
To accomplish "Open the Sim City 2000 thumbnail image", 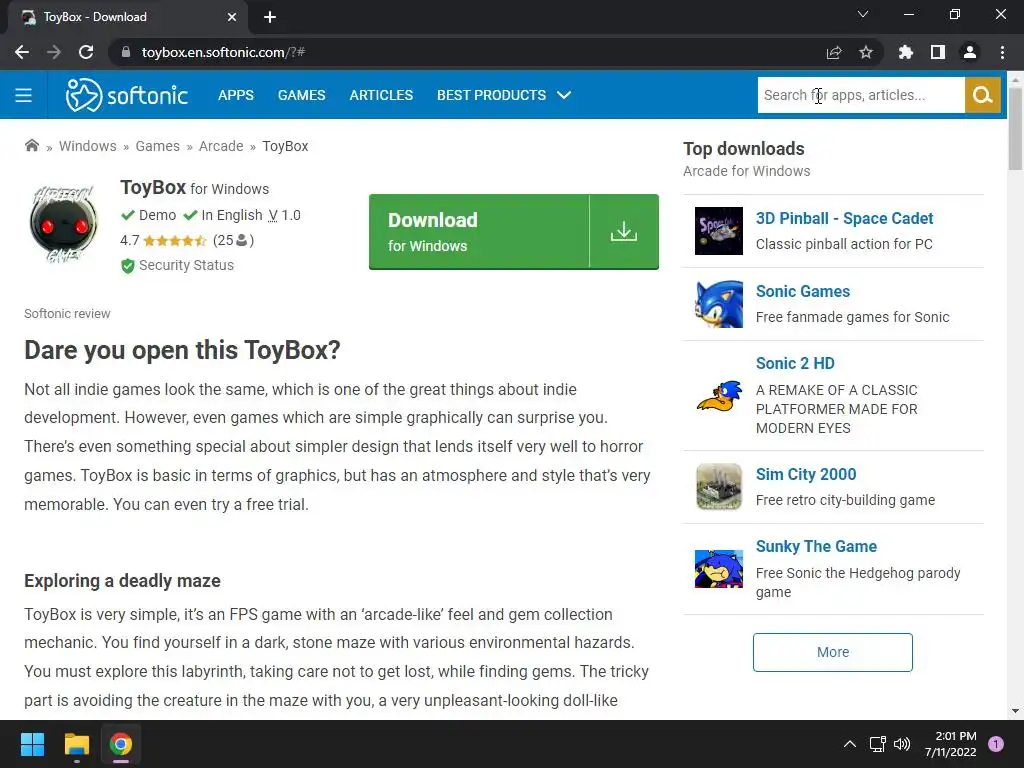I will (718, 487).
